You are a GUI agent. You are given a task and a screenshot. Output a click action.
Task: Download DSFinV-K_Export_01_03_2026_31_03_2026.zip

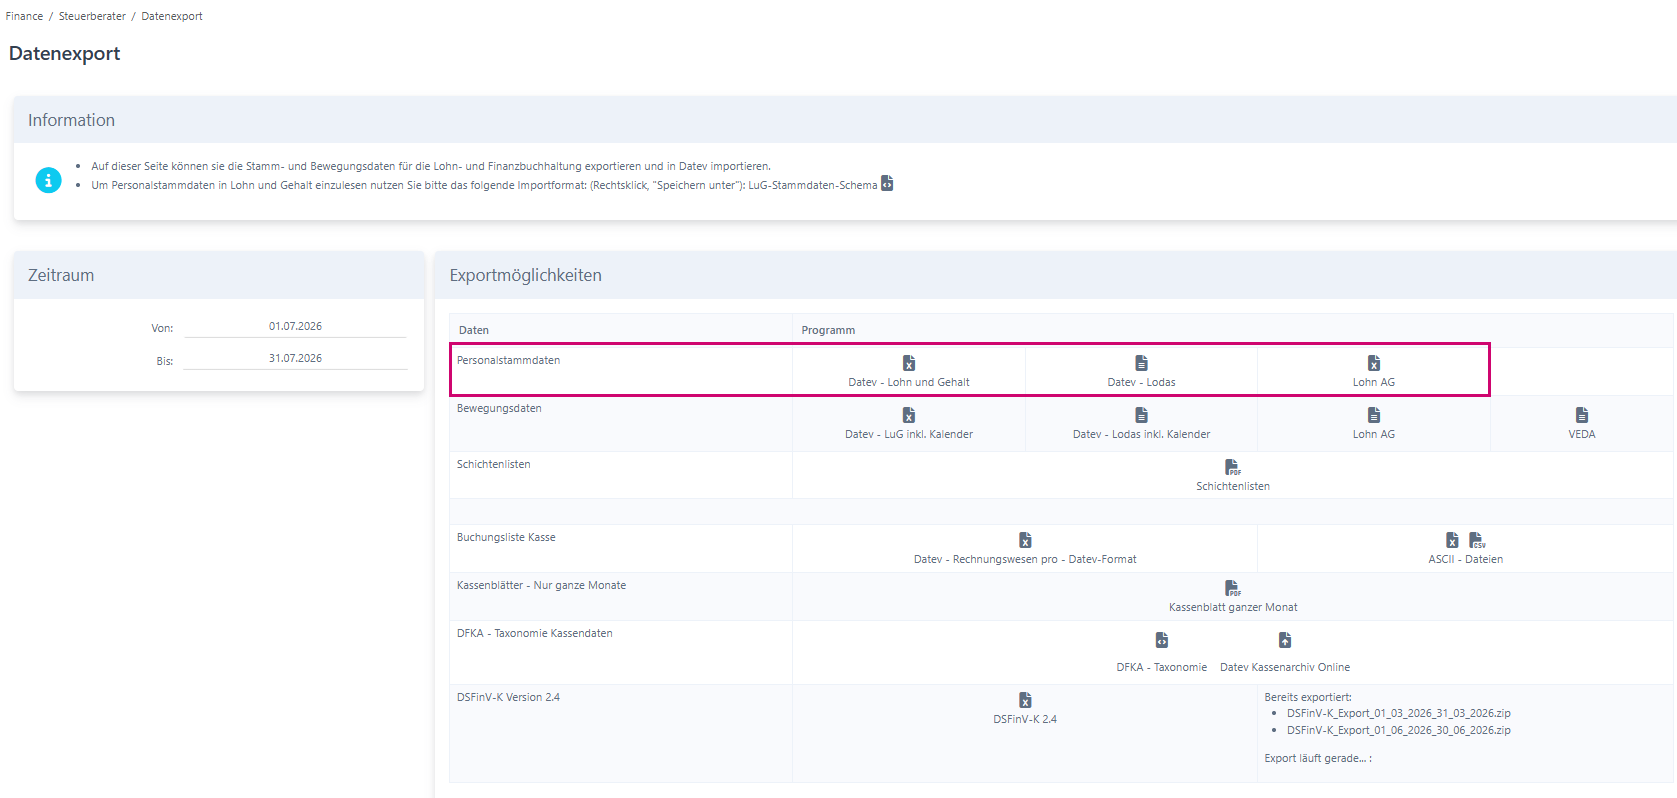point(1398,713)
